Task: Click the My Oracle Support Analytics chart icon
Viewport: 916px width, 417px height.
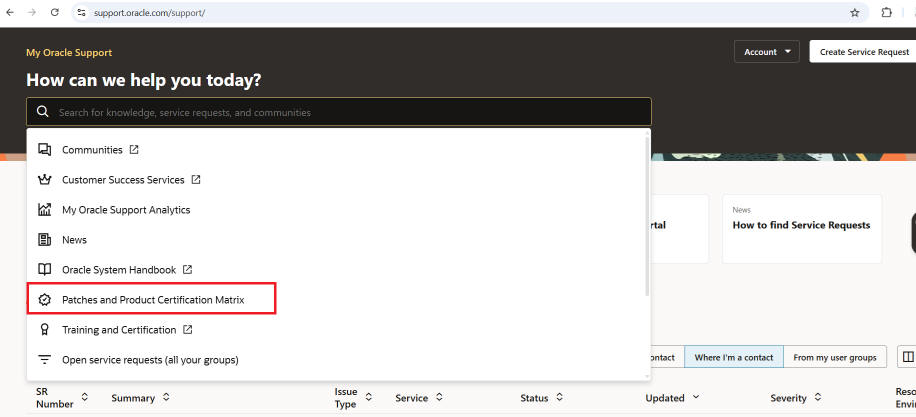Action: click(44, 210)
